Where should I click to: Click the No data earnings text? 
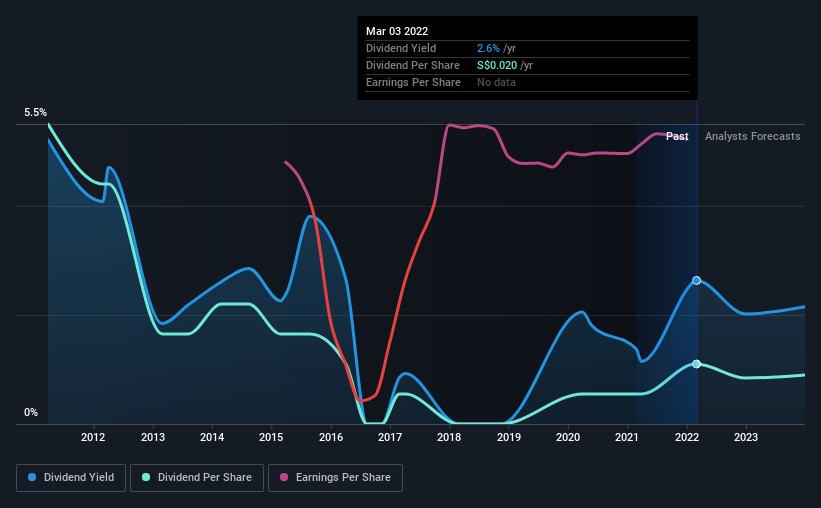coord(499,82)
